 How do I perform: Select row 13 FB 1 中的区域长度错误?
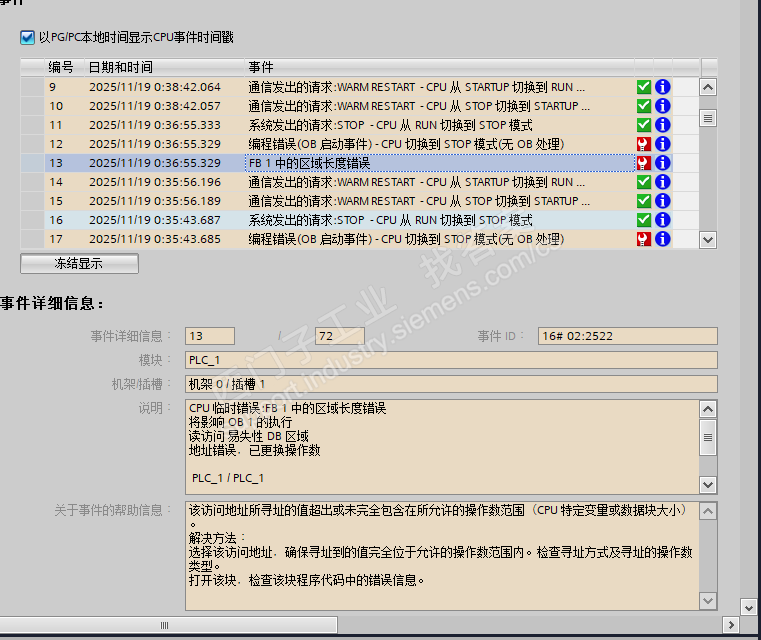360,163
